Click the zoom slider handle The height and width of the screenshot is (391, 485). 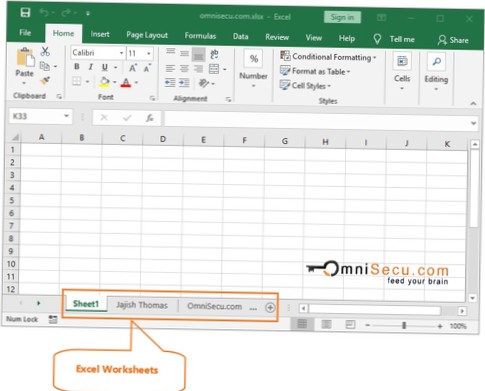tap(404, 325)
